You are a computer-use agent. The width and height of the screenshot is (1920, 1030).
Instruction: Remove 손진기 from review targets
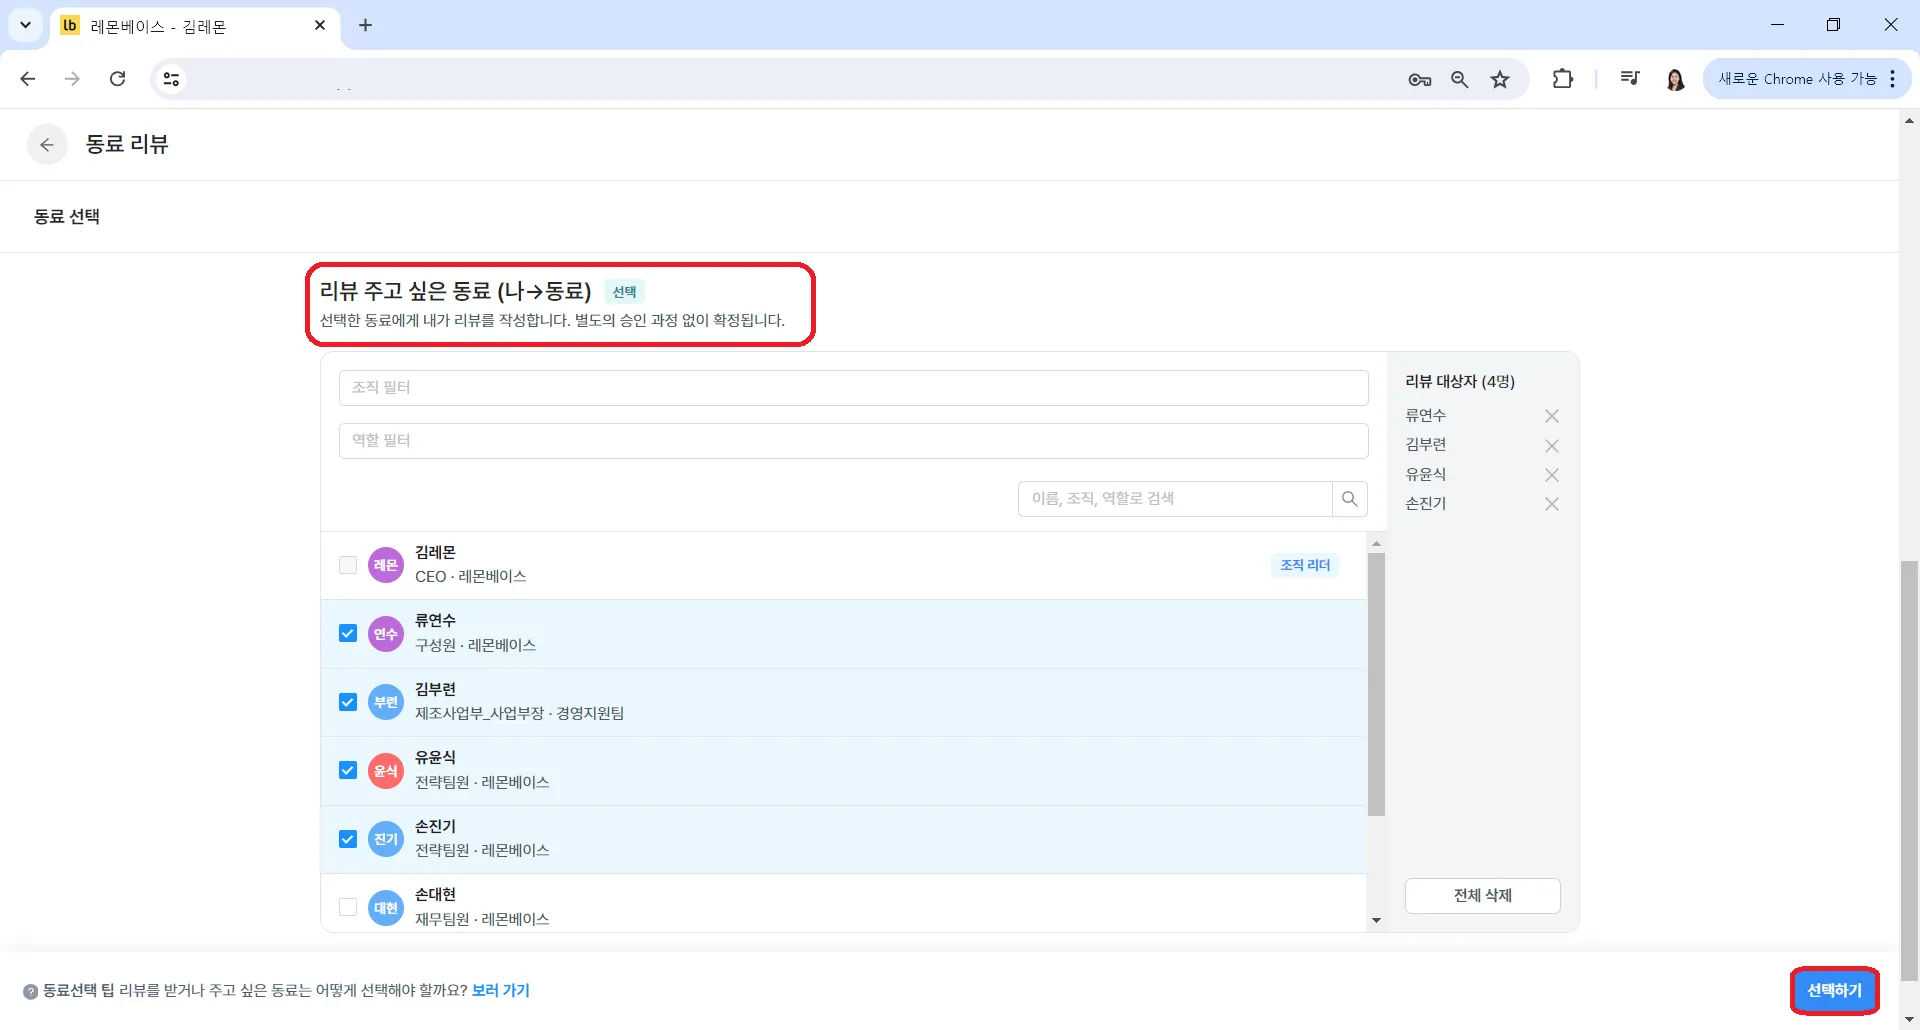point(1552,504)
